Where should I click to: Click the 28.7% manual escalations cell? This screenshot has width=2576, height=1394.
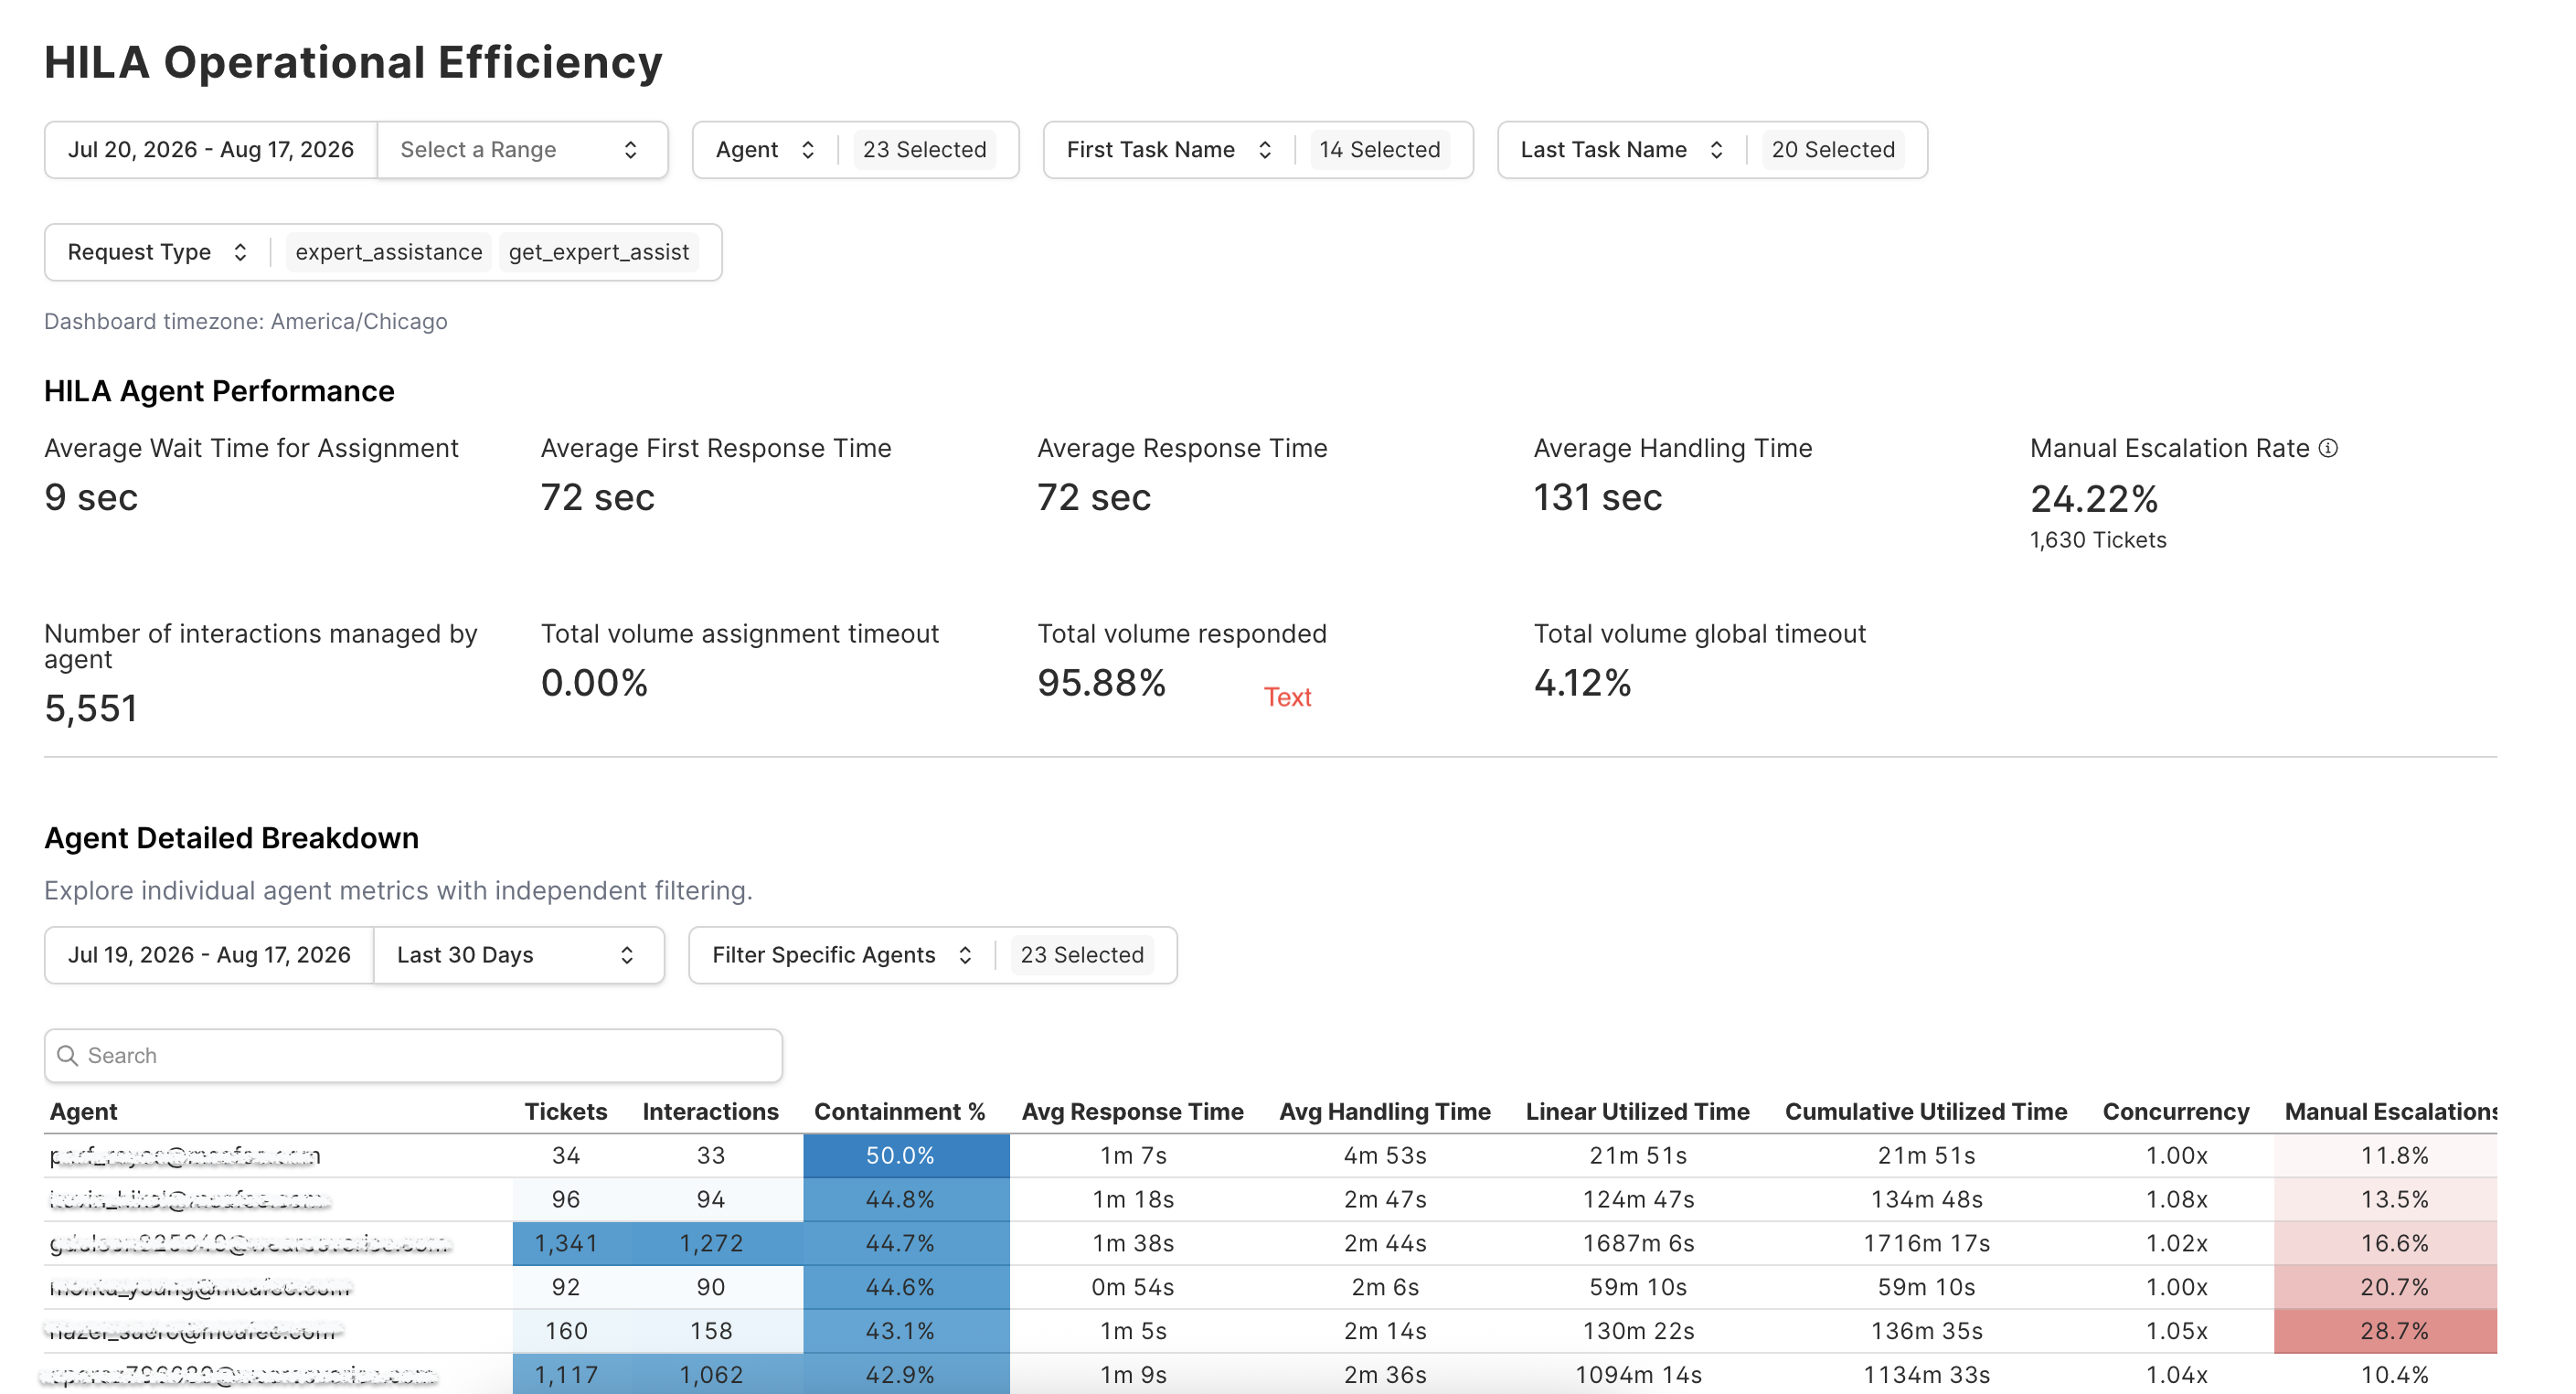point(2385,1331)
